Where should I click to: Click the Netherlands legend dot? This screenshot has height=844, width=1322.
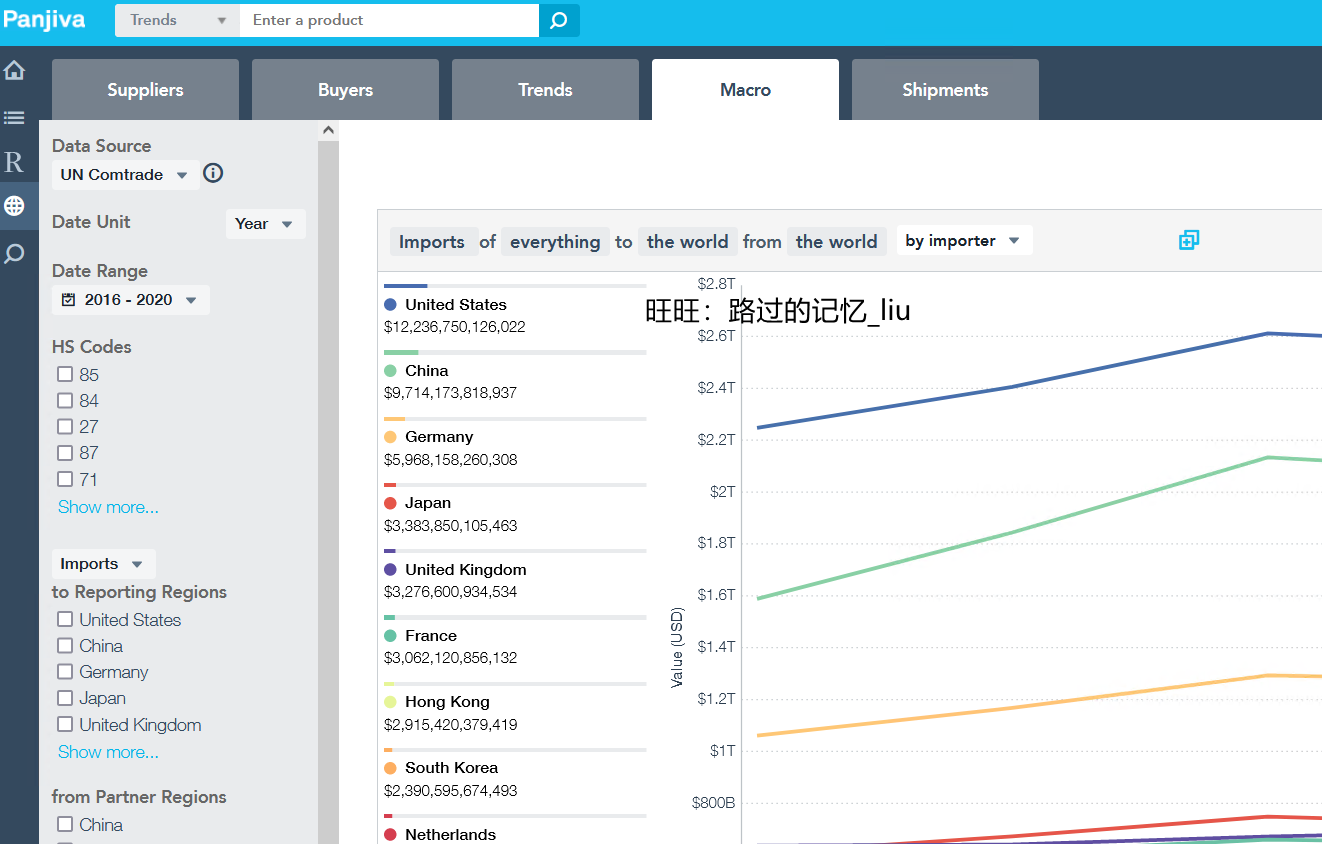390,834
